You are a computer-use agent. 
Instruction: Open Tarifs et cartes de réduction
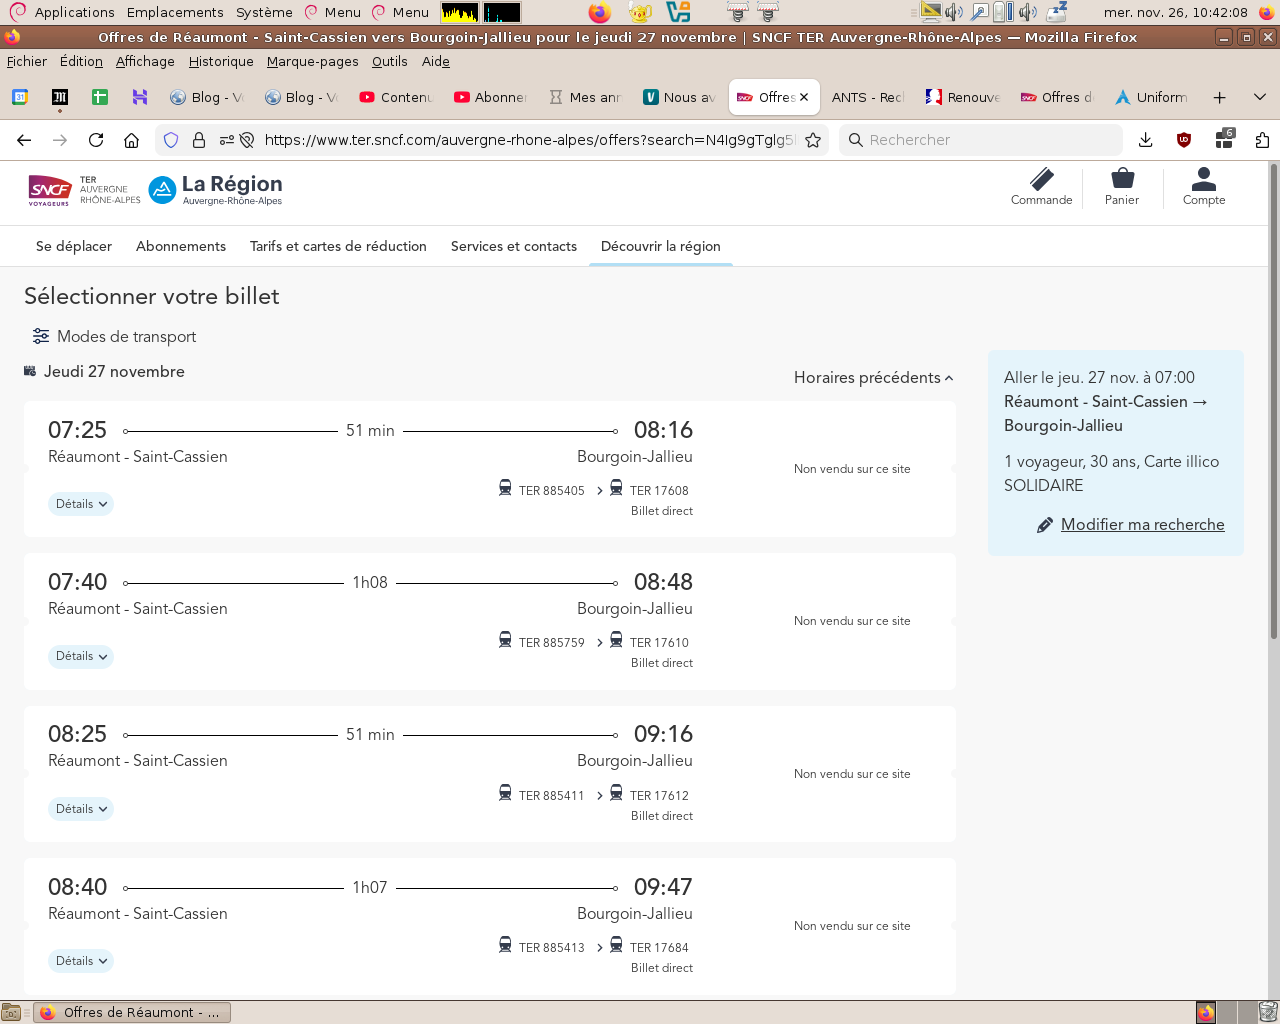tap(338, 247)
